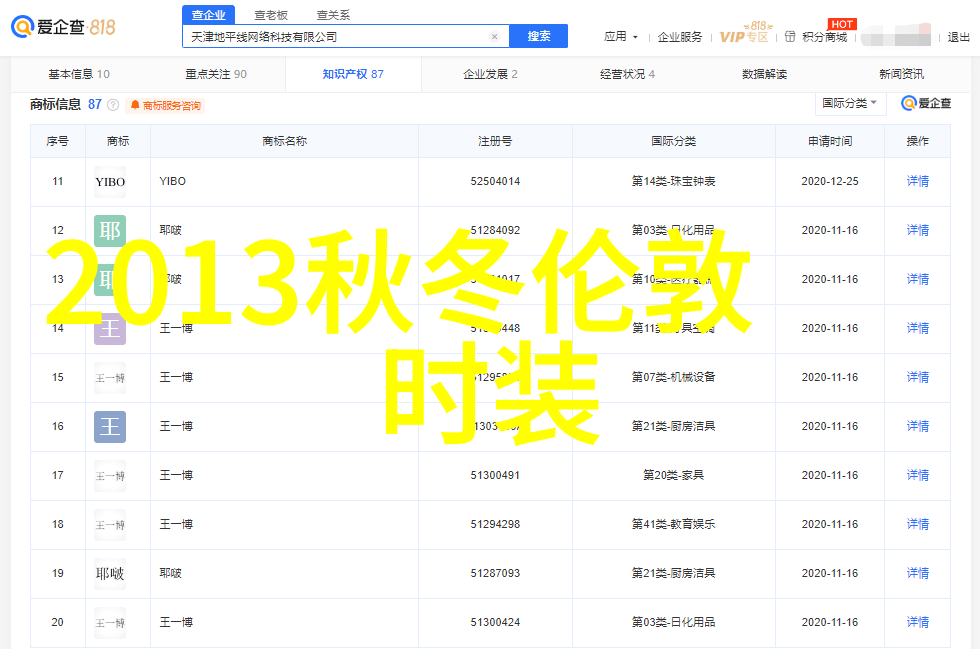Screen dimensions: 980x649
Task: Select the 2020-12-25 application date
Action: (x=829, y=181)
